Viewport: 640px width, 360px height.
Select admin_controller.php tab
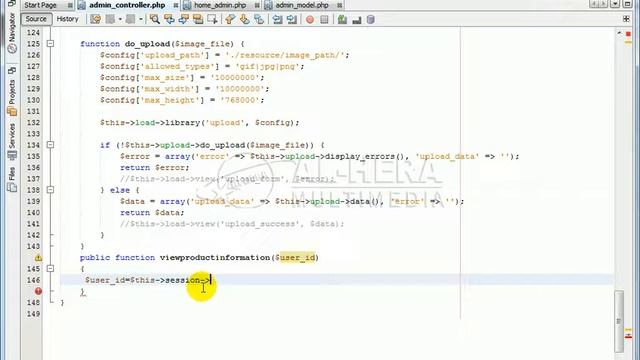(127, 5)
